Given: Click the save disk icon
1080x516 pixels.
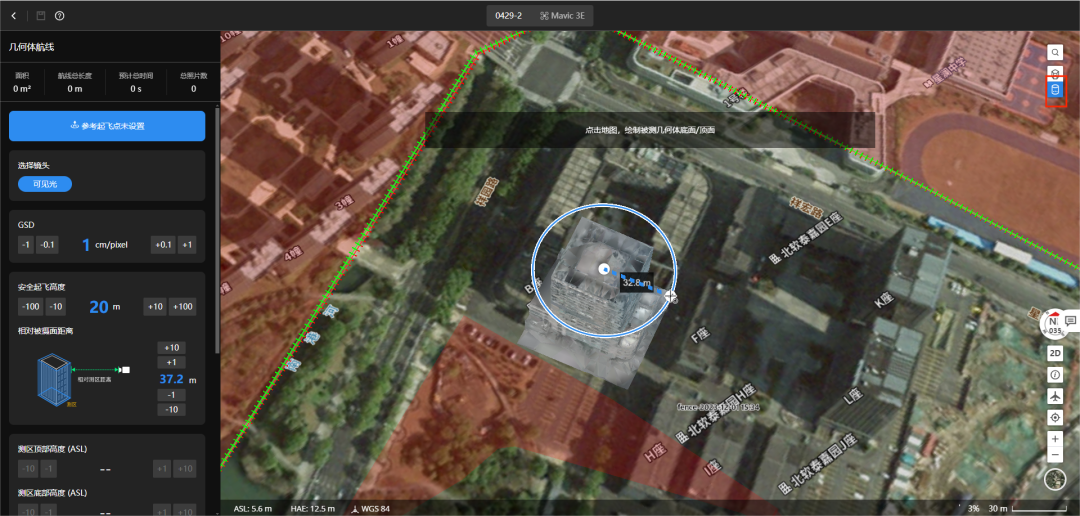Looking at the screenshot, I should point(41,16).
